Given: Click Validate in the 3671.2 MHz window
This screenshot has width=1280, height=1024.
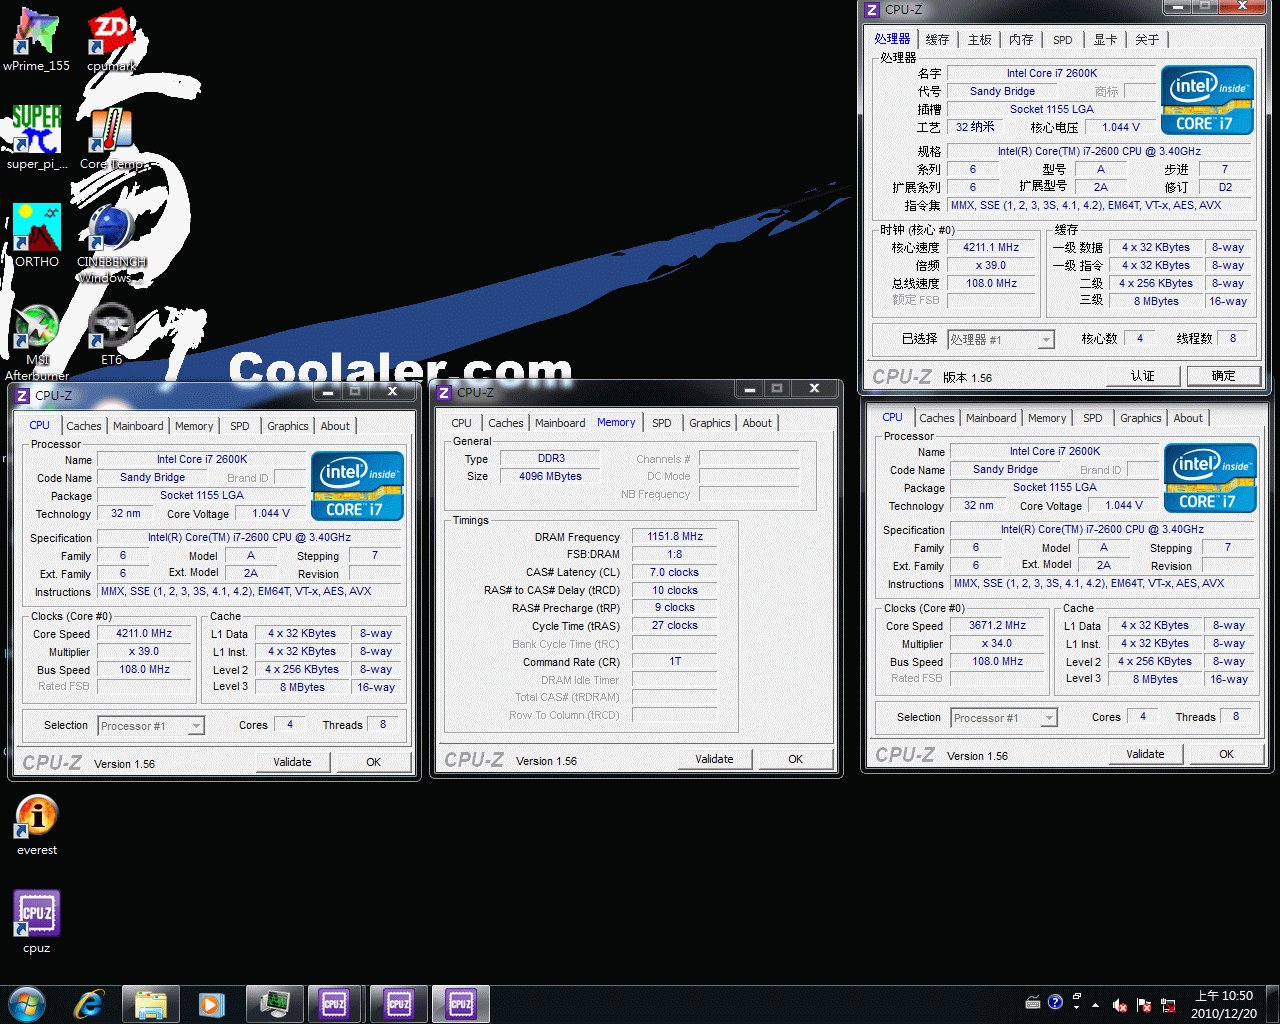Looking at the screenshot, I should coord(1145,754).
